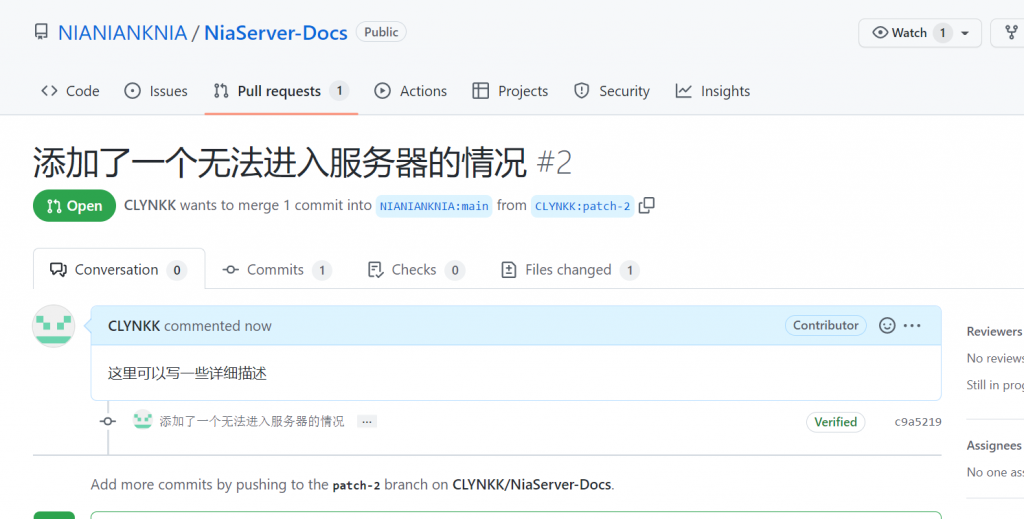Click the Pull requests counter badge

pos(339,91)
